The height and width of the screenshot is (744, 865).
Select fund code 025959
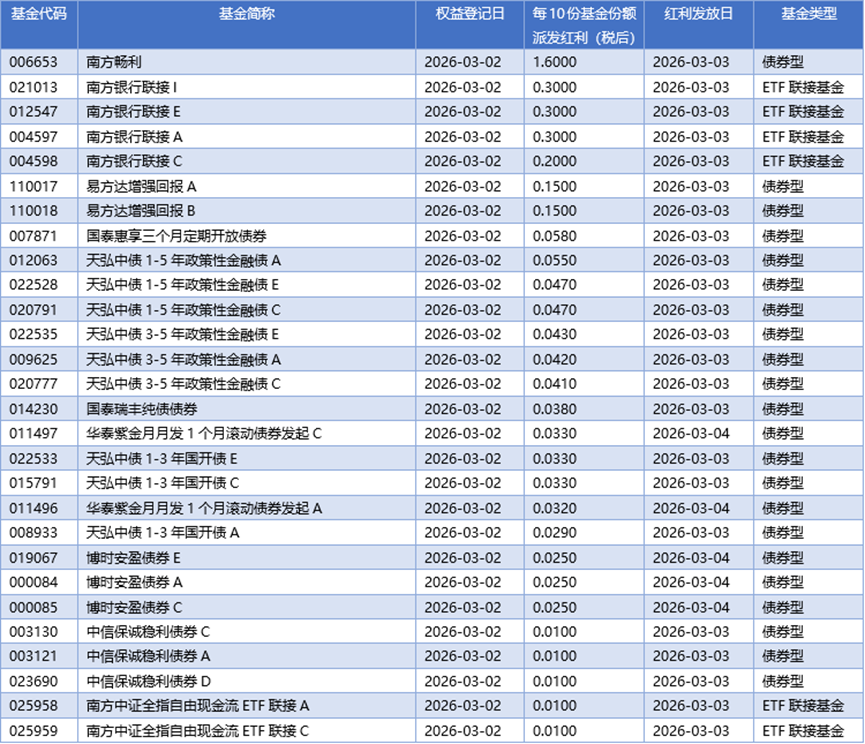tap(33, 731)
